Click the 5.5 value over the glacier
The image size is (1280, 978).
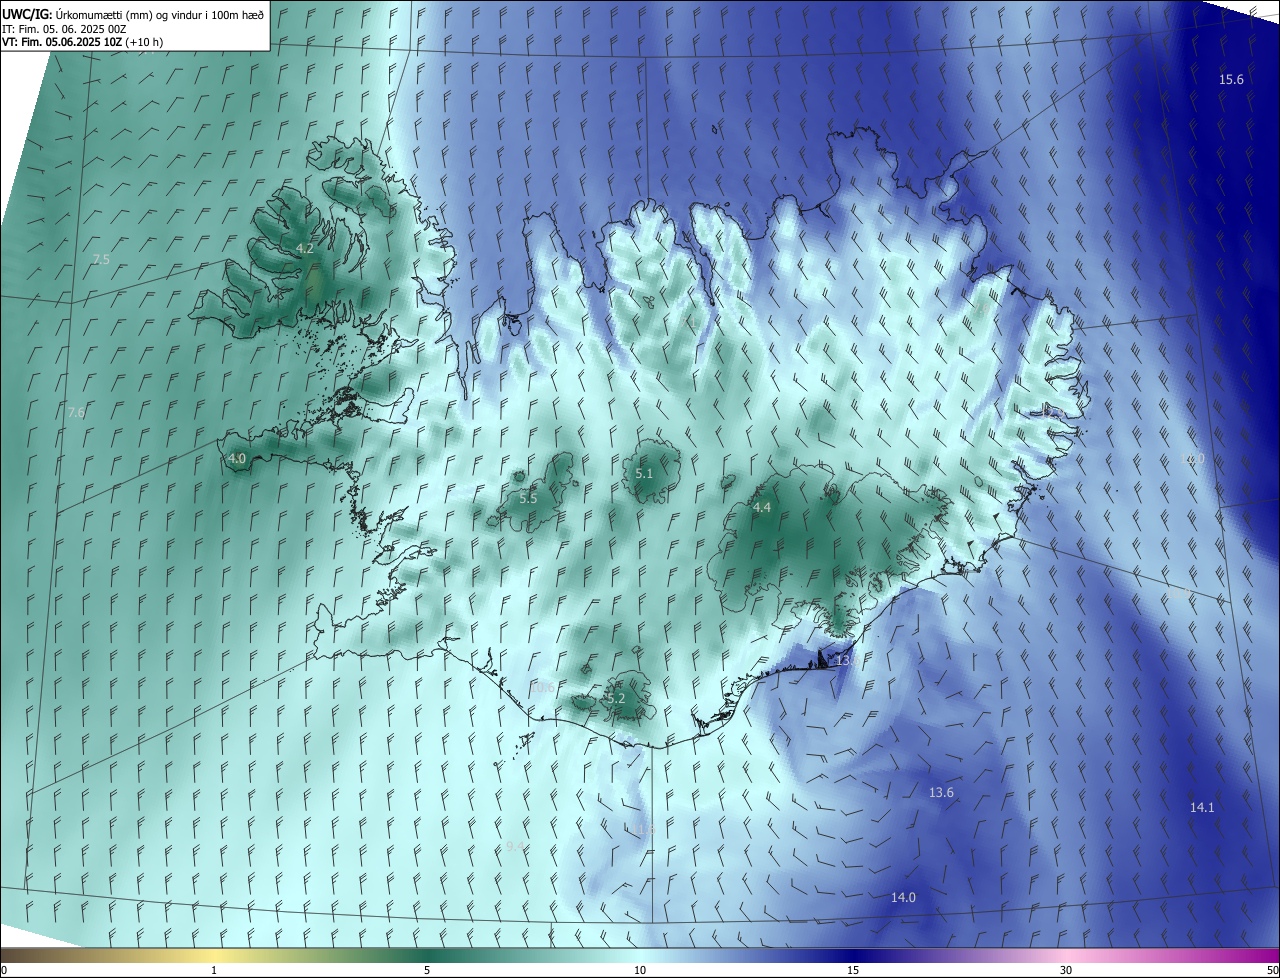(528, 498)
